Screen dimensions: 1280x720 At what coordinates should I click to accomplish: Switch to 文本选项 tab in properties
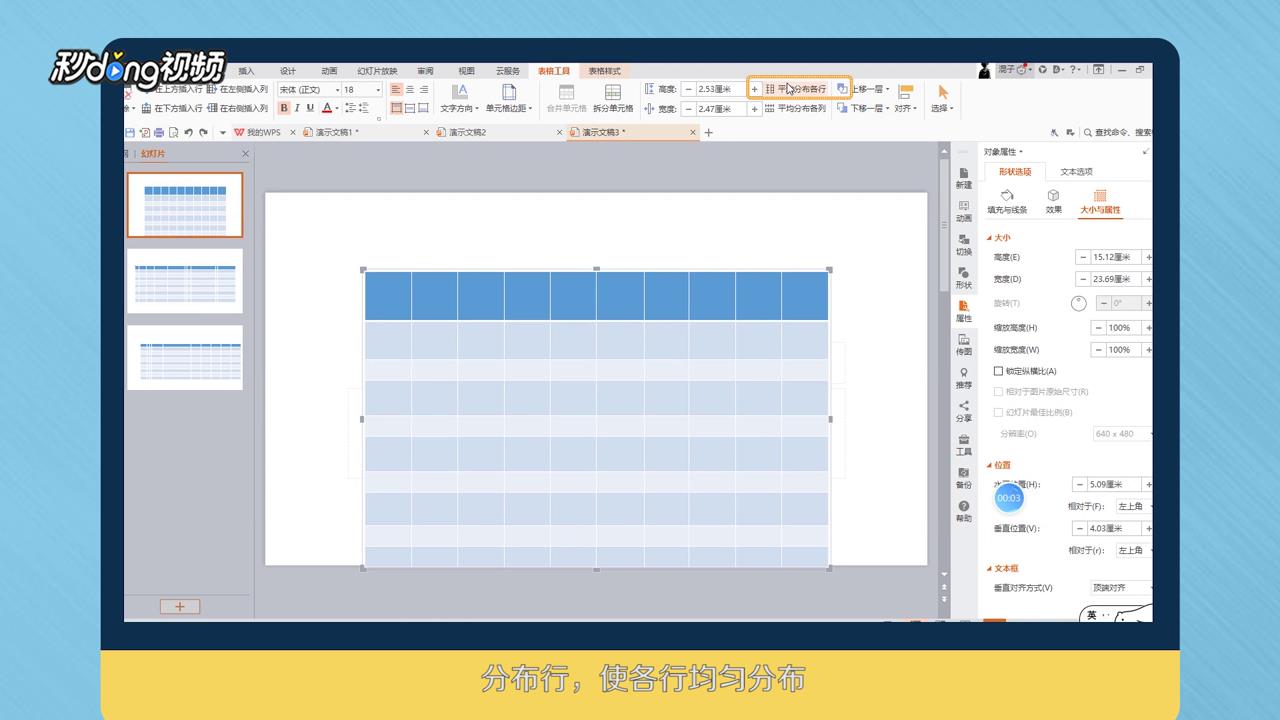(x=1077, y=172)
